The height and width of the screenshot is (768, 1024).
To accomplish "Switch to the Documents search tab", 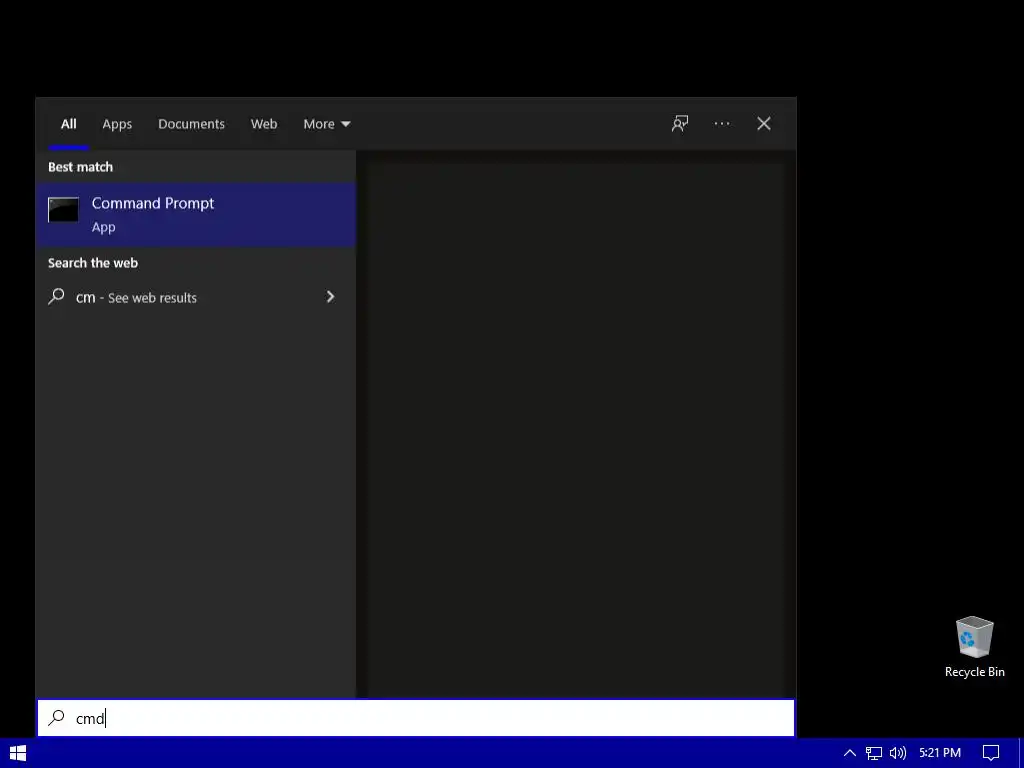I will click(191, 124).
